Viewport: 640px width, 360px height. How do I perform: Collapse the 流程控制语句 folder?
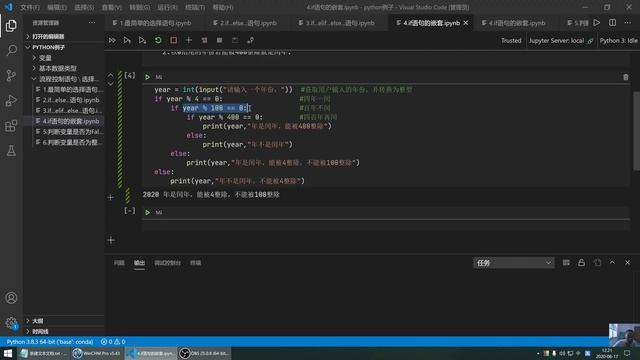tap(64, 79)
